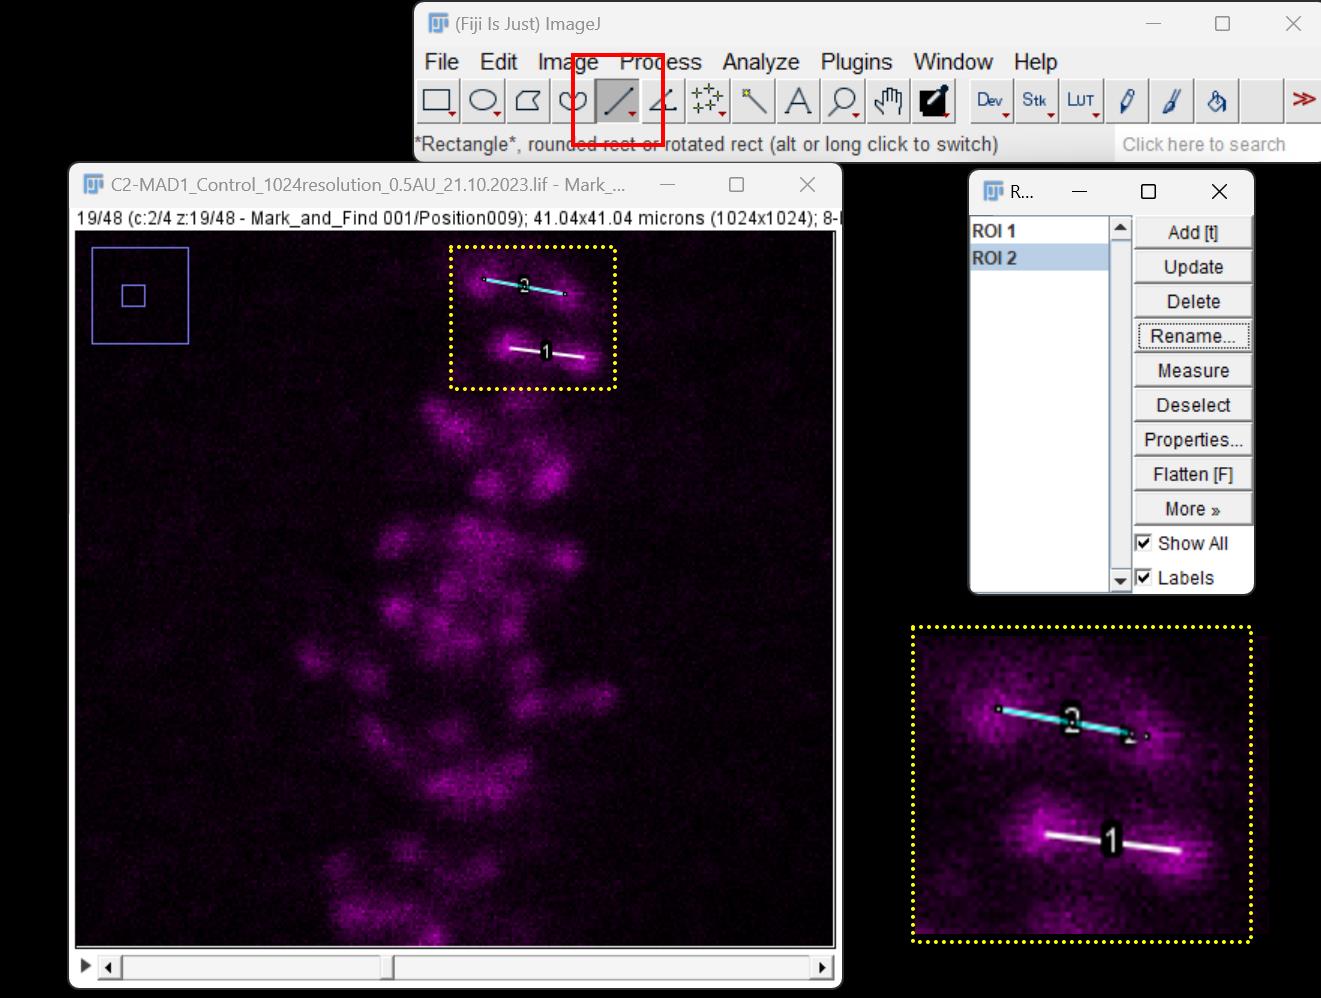Activate the Straight Line tool
Image resolution: width=1321 pixels, height=998 pixels.
(x=618, y=100)
